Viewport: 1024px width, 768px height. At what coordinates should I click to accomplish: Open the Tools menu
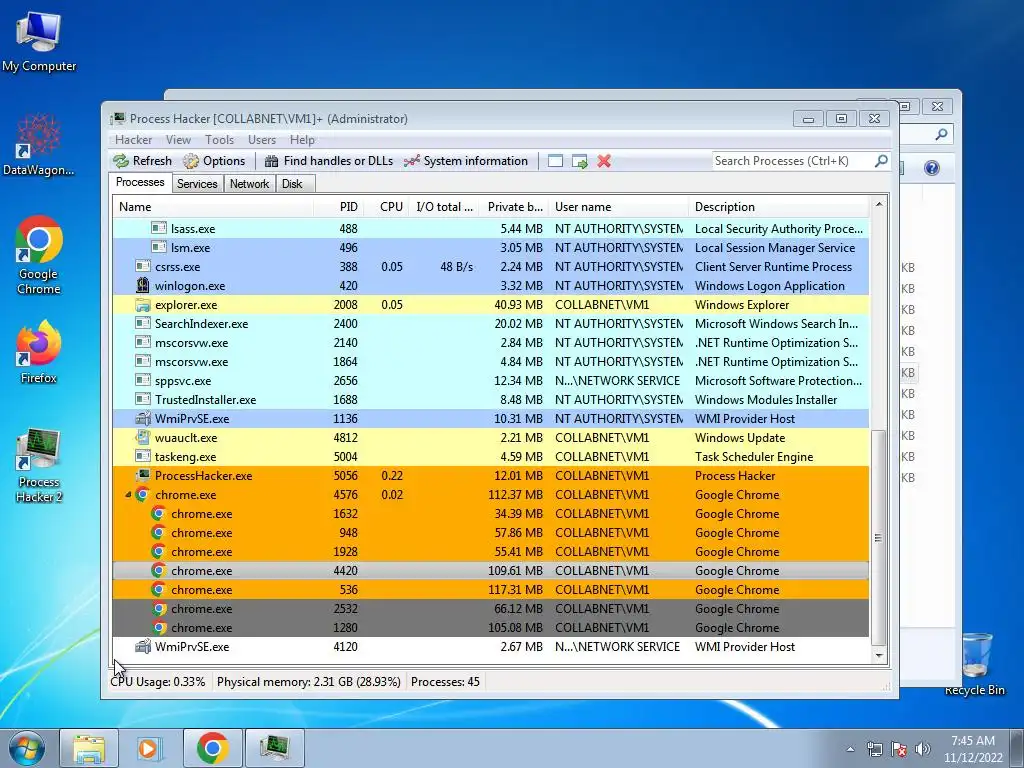coord(219,140)
